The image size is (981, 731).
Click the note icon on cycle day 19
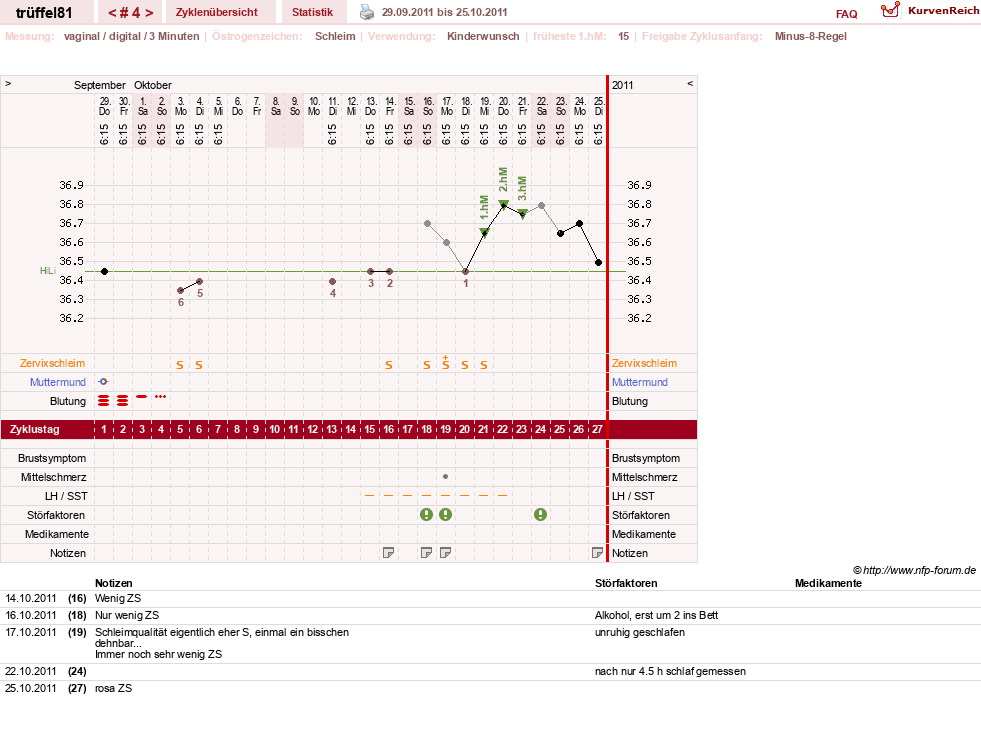(445, 553)
